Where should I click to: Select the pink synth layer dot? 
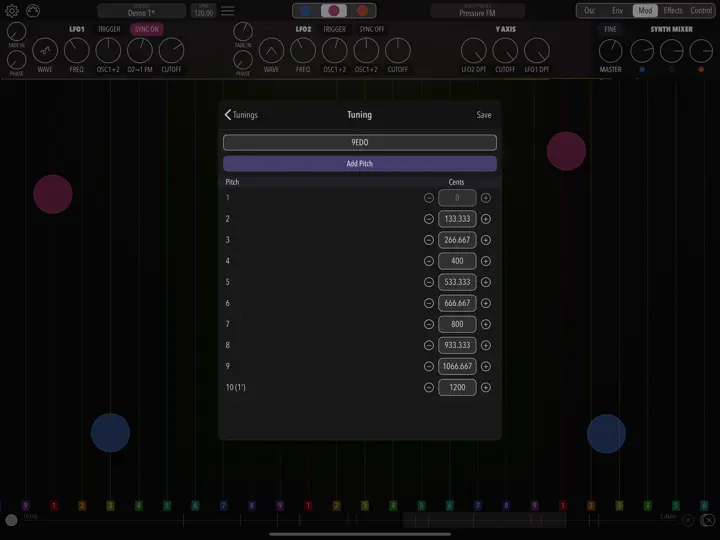click(334, 11)
